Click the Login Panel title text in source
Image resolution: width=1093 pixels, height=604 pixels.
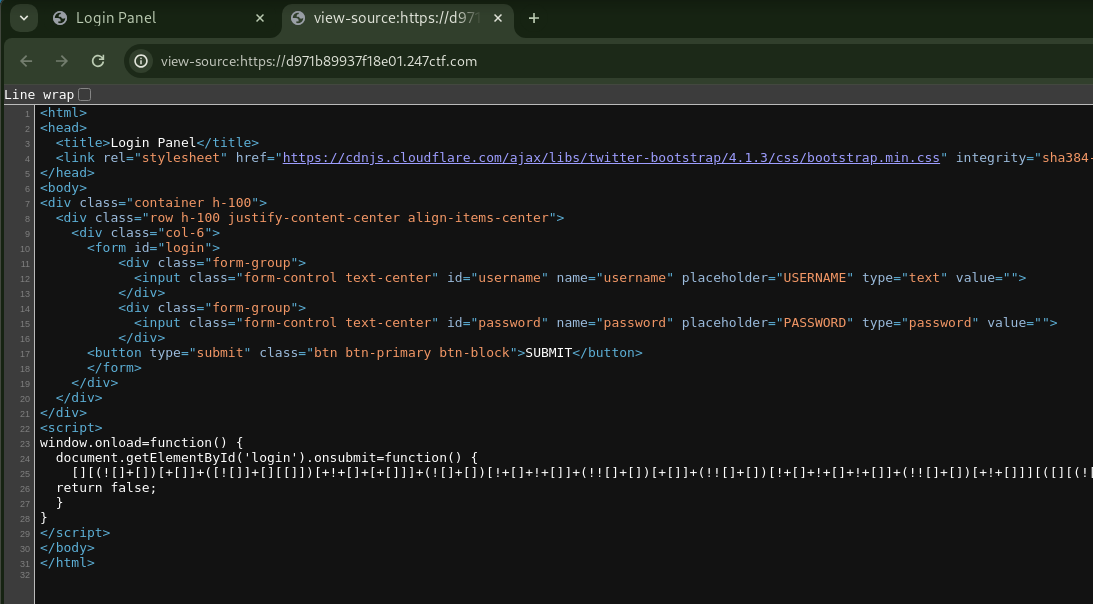pos(153,142)
